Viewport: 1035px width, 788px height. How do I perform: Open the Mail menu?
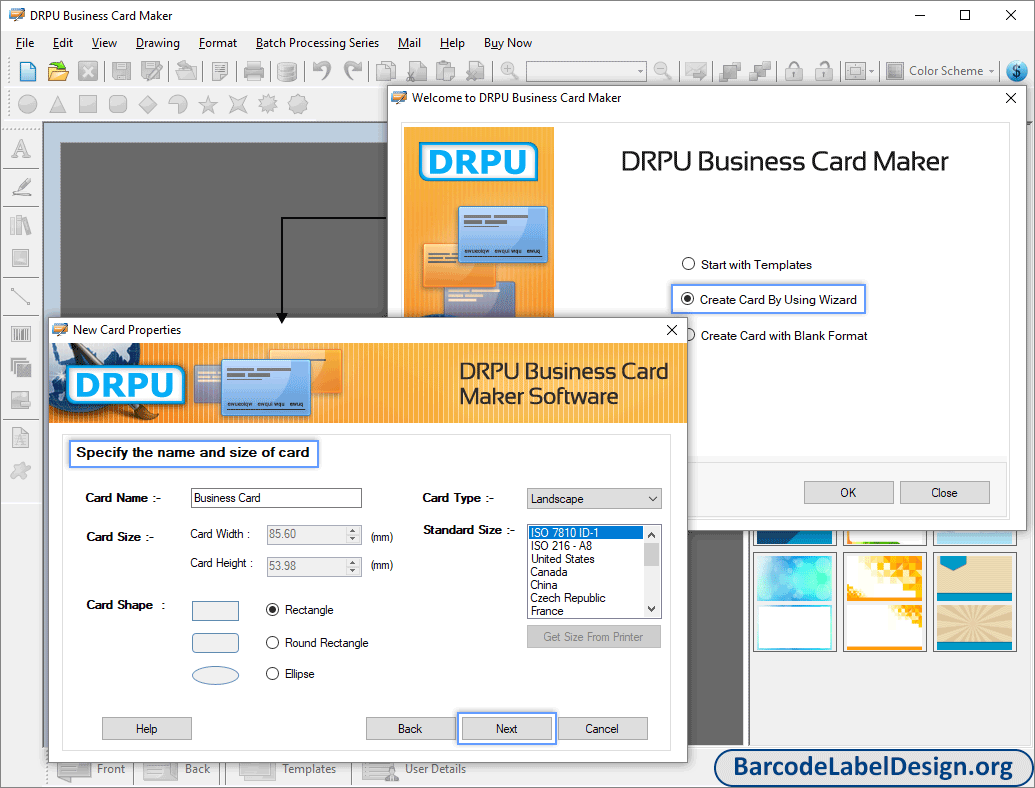(x=409, y=43)
